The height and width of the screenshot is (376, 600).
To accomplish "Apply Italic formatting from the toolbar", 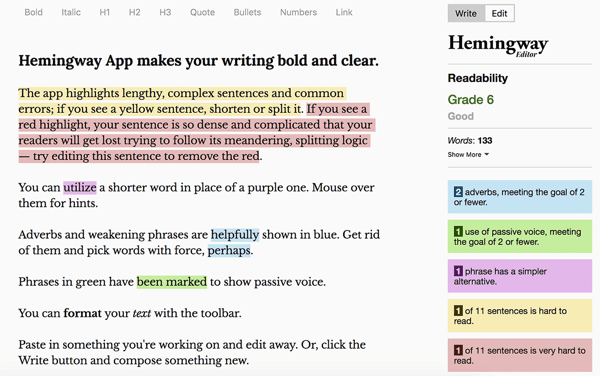I will (71, 12).
